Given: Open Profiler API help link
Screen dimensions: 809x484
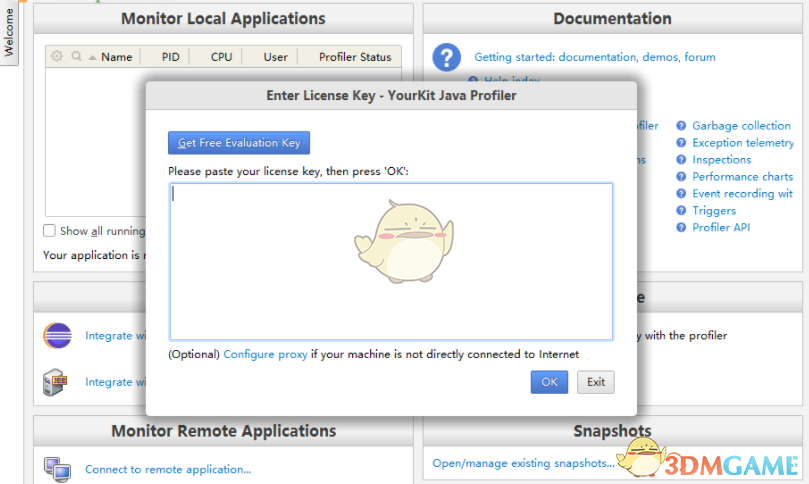Looking at the screenshot, I should pyautogui.click(x=721, y=228).
